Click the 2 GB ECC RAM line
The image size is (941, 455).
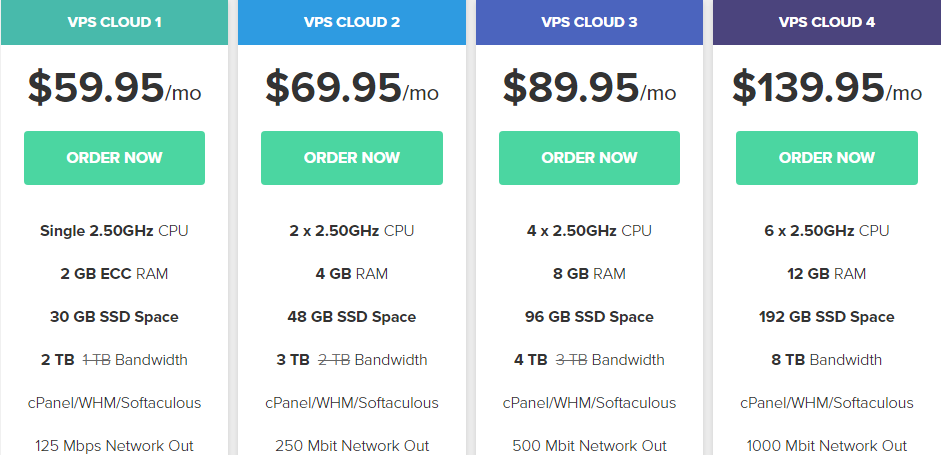(x=114, y=274)
